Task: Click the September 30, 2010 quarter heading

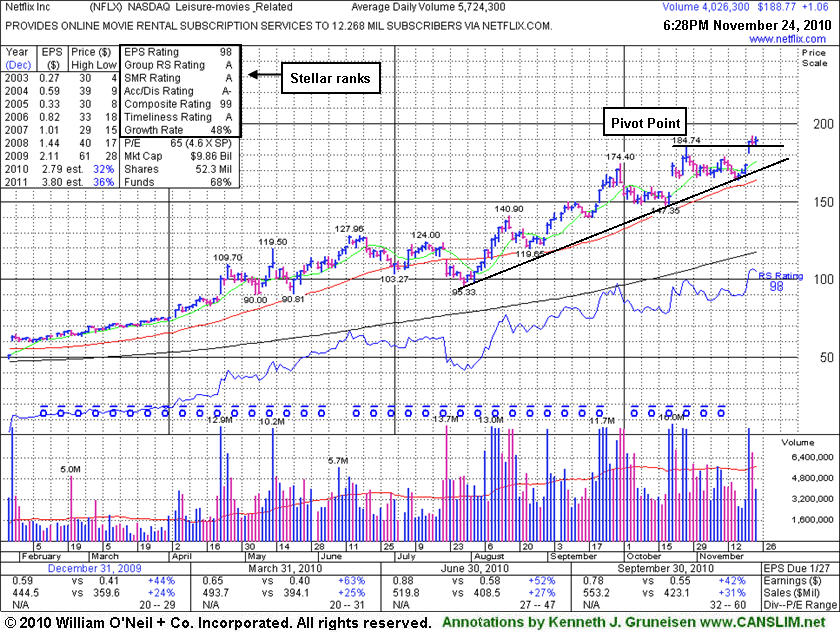Action: [x=665, y=569]
